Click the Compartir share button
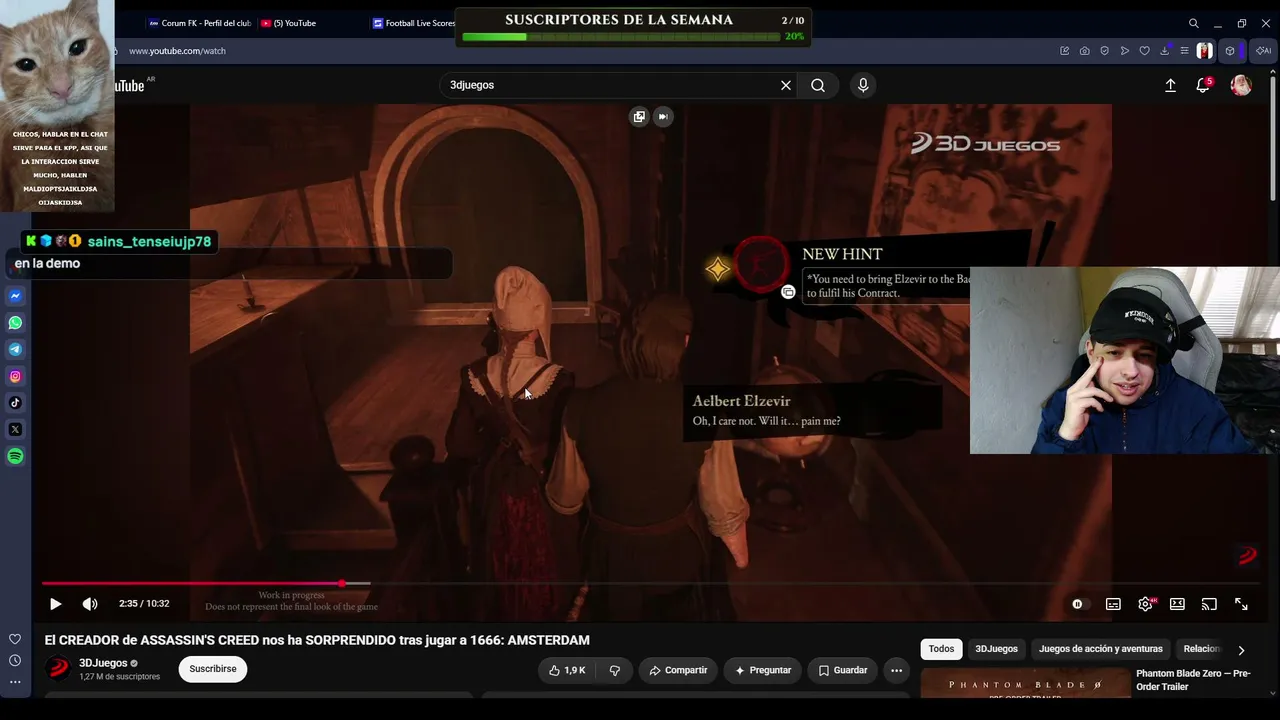The image size is (1280, 720). pos(678,670)
